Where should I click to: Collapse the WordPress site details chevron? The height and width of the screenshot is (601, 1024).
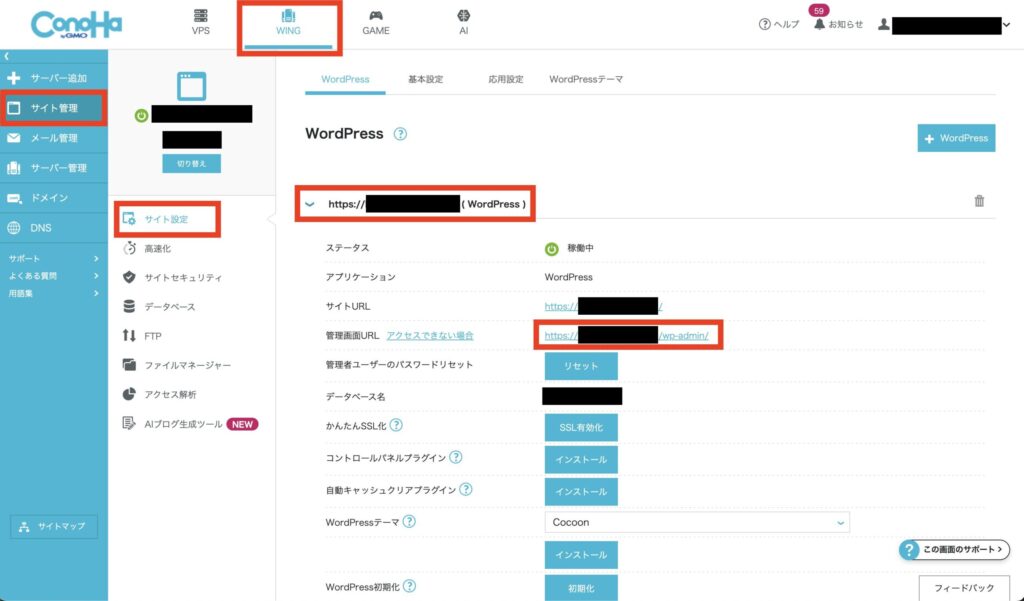[x=310, y=204]
